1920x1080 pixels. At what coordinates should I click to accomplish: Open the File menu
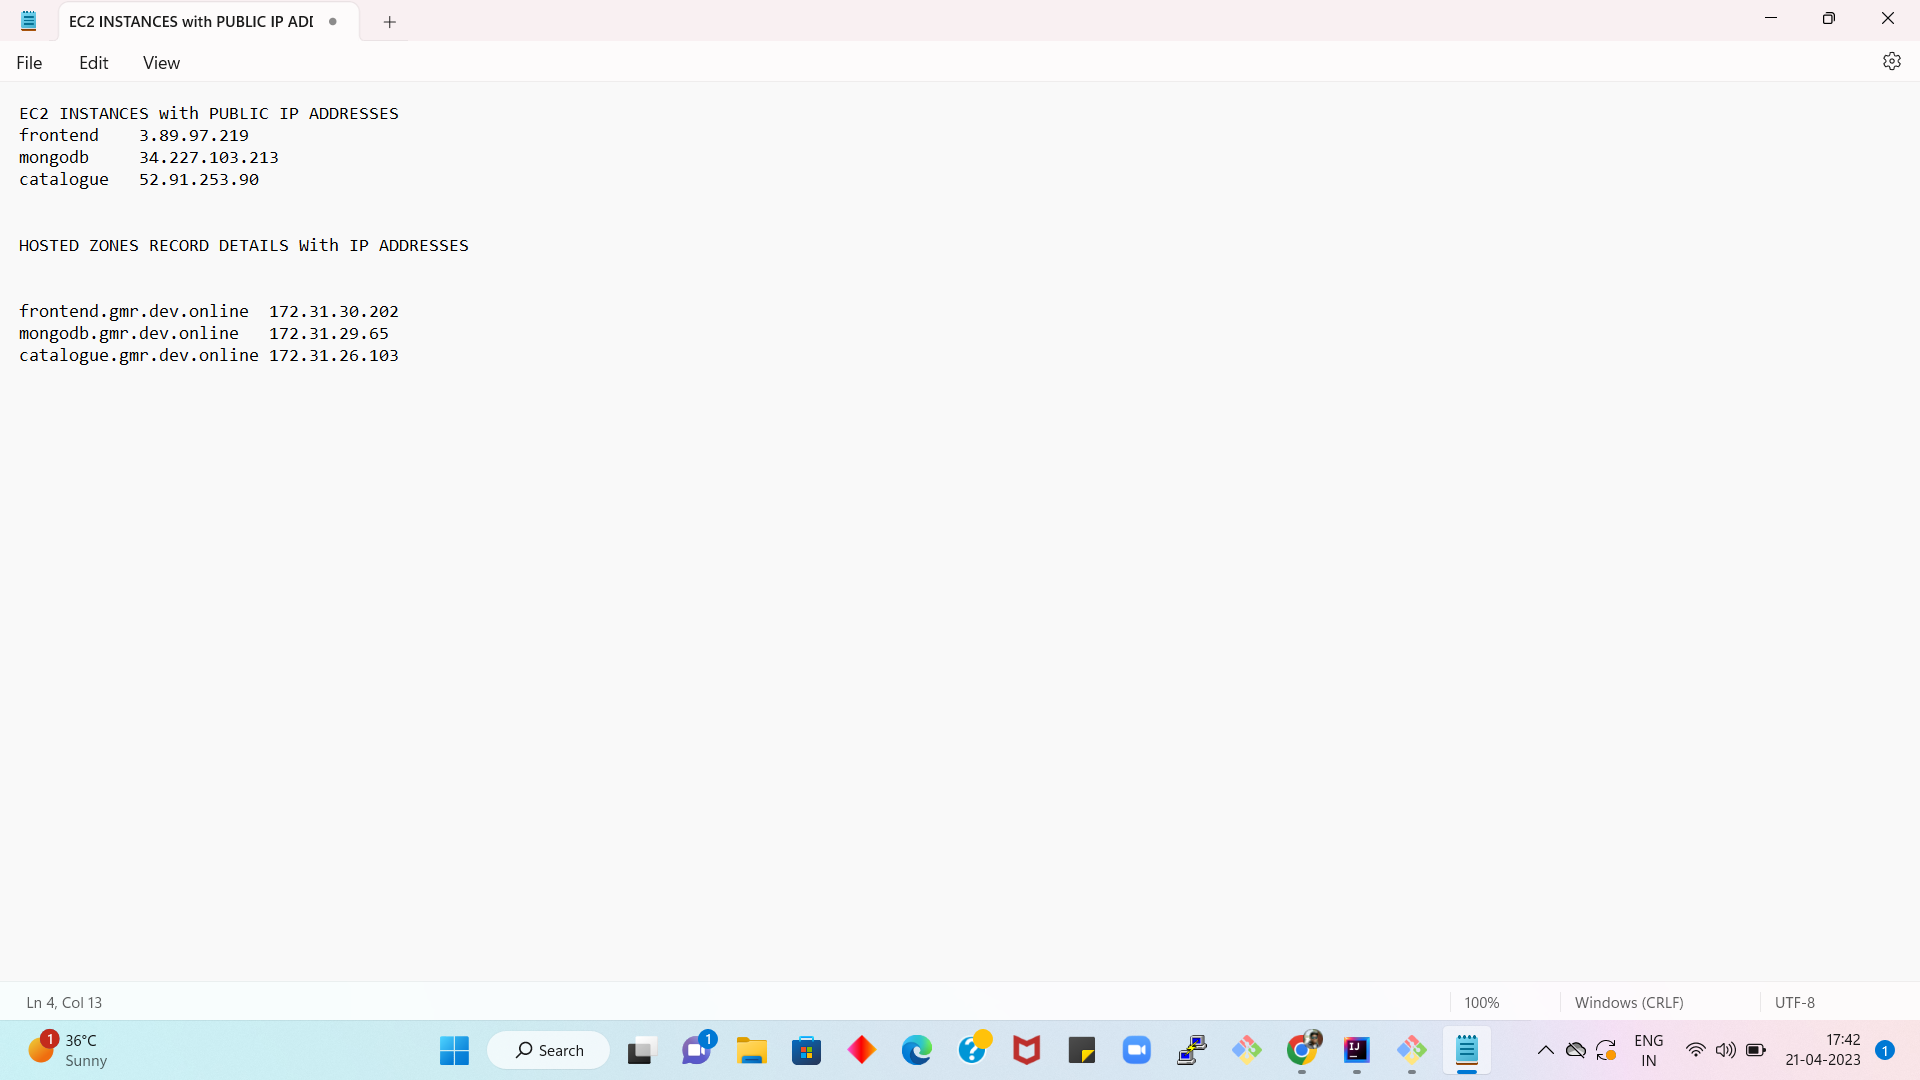tap(29, 62)
